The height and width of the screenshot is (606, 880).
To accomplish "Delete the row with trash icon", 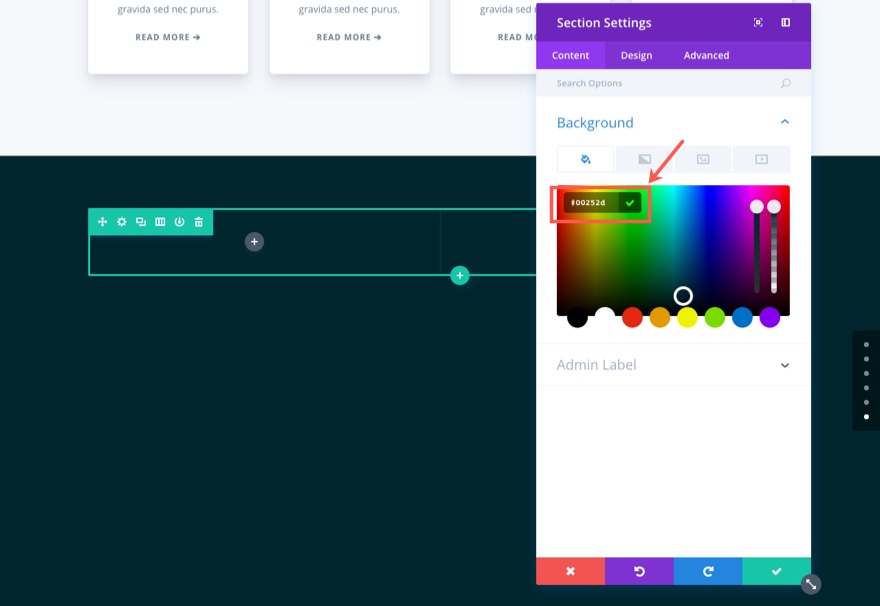I will (x=199, y=222).
